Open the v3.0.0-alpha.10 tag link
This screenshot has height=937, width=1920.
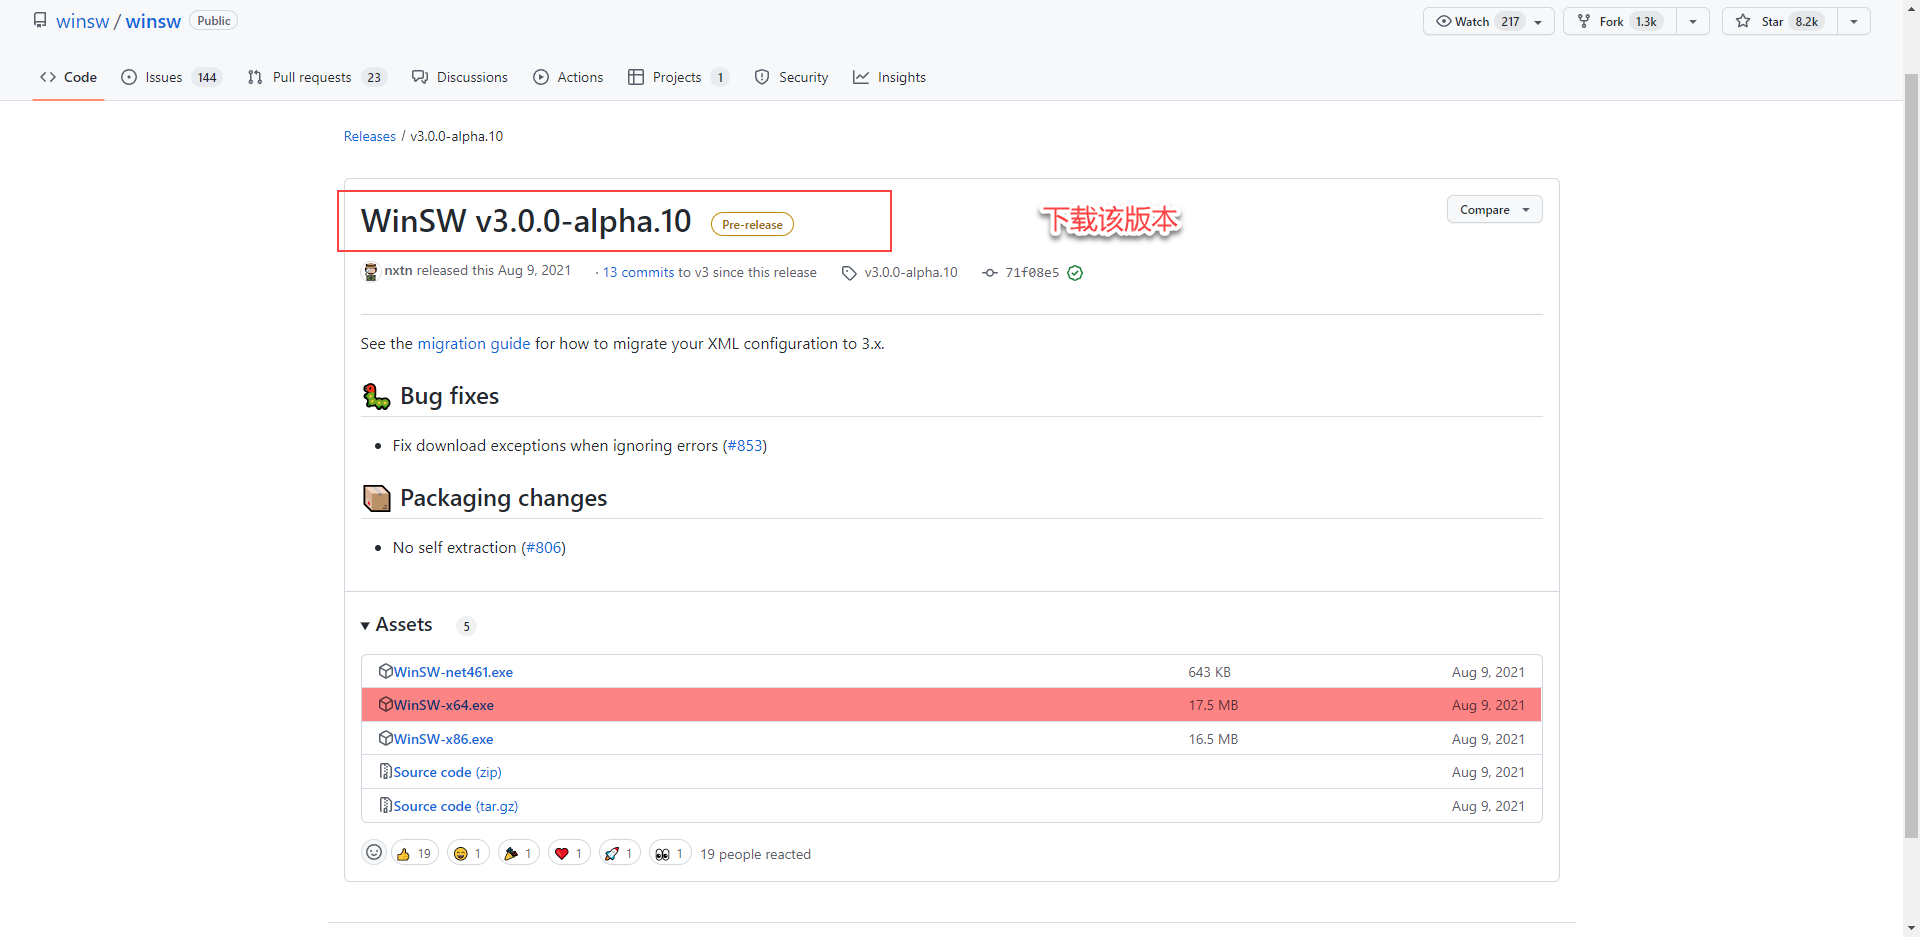coord(911,272)
